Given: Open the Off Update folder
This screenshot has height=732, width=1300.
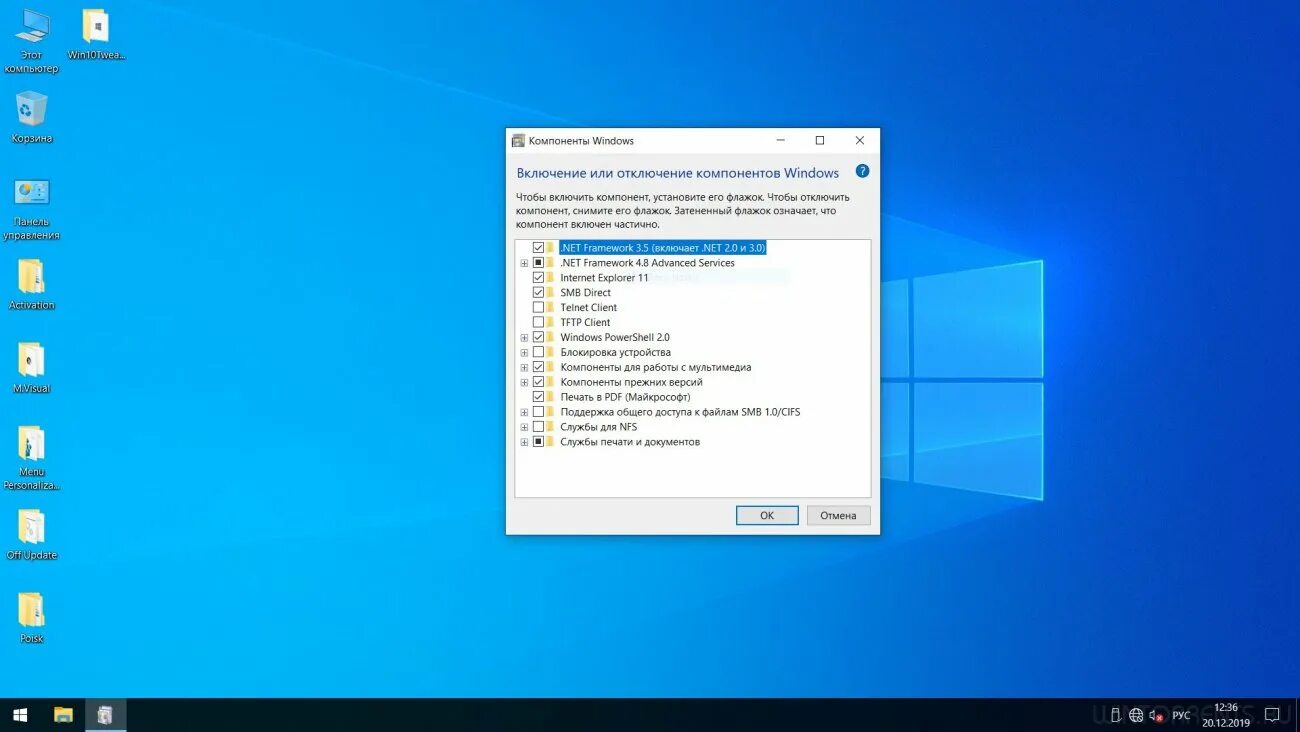Looking at the screenshot, I should point(31,525).
